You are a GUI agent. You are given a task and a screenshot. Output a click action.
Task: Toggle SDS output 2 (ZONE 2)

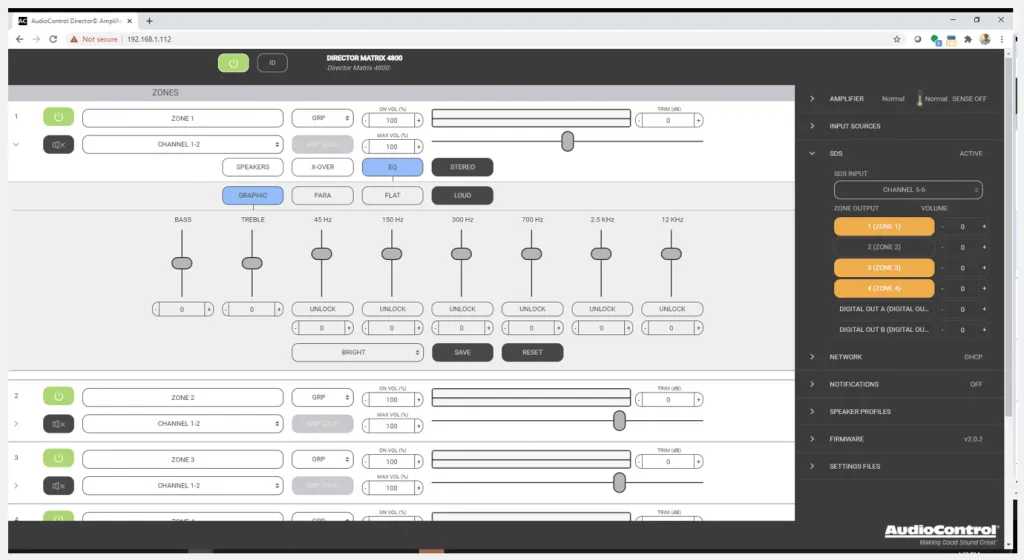[884, 247]
